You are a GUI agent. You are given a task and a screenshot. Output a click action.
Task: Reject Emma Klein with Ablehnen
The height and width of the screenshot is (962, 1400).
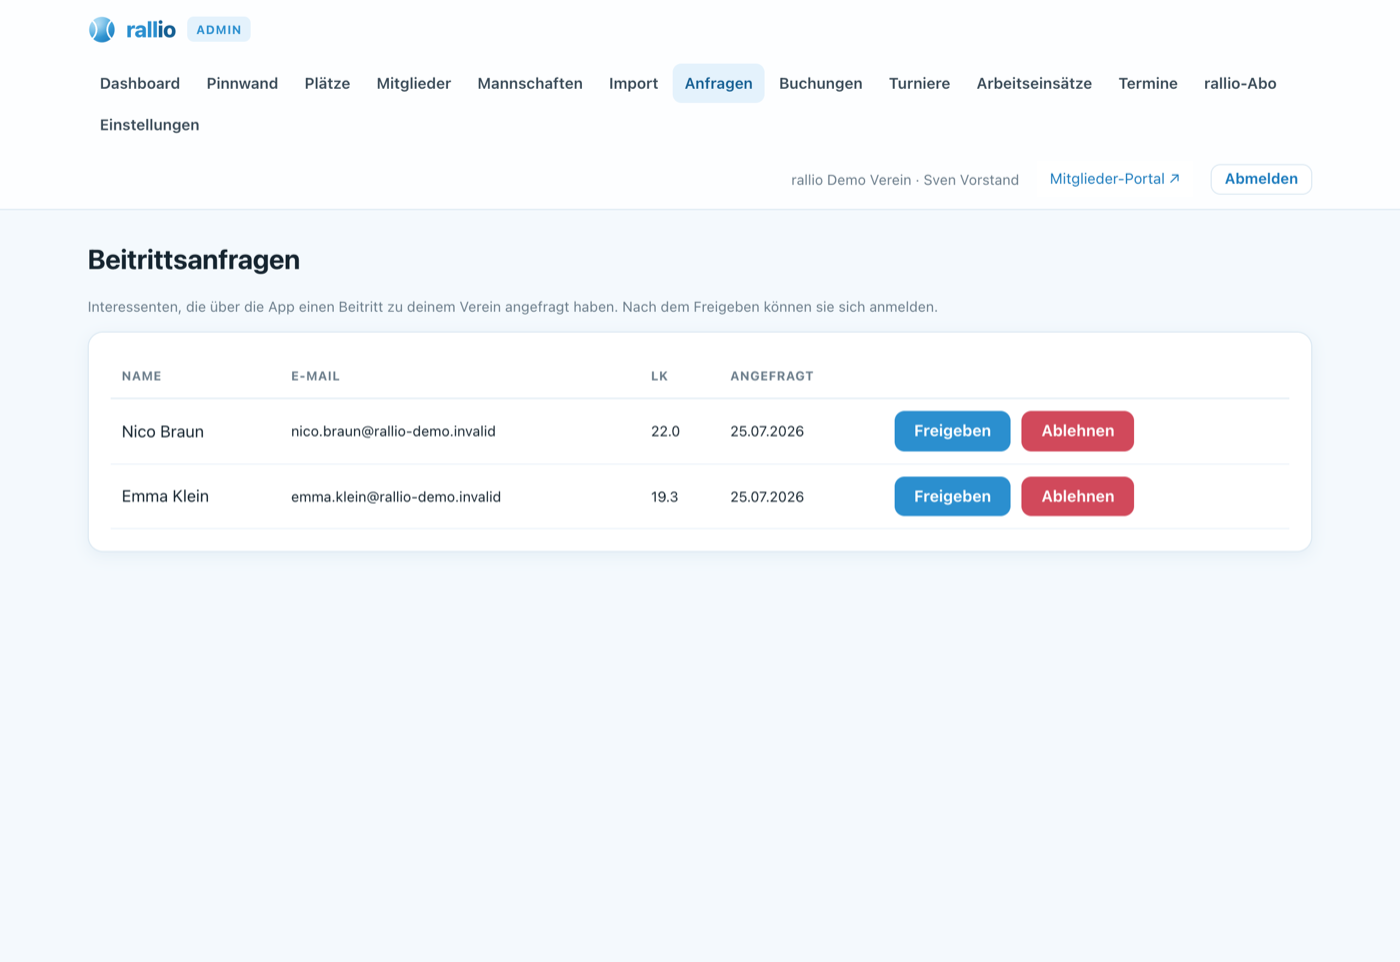tap(1077, 496)
